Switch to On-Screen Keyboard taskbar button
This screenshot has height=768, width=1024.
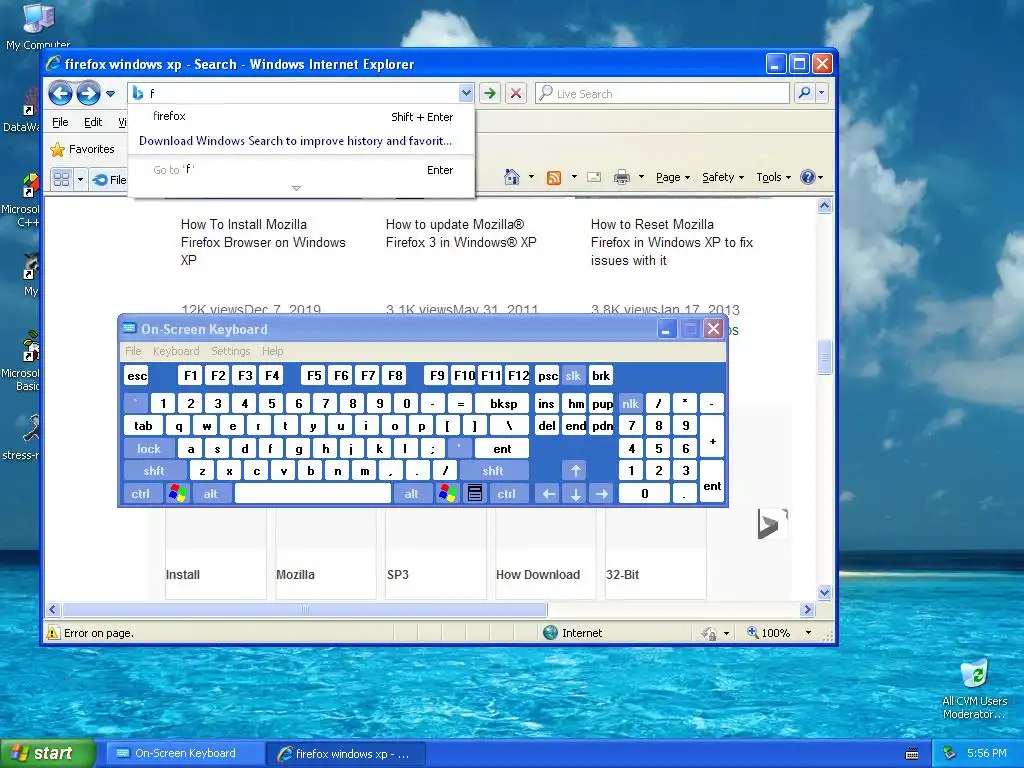pos(185,754)
